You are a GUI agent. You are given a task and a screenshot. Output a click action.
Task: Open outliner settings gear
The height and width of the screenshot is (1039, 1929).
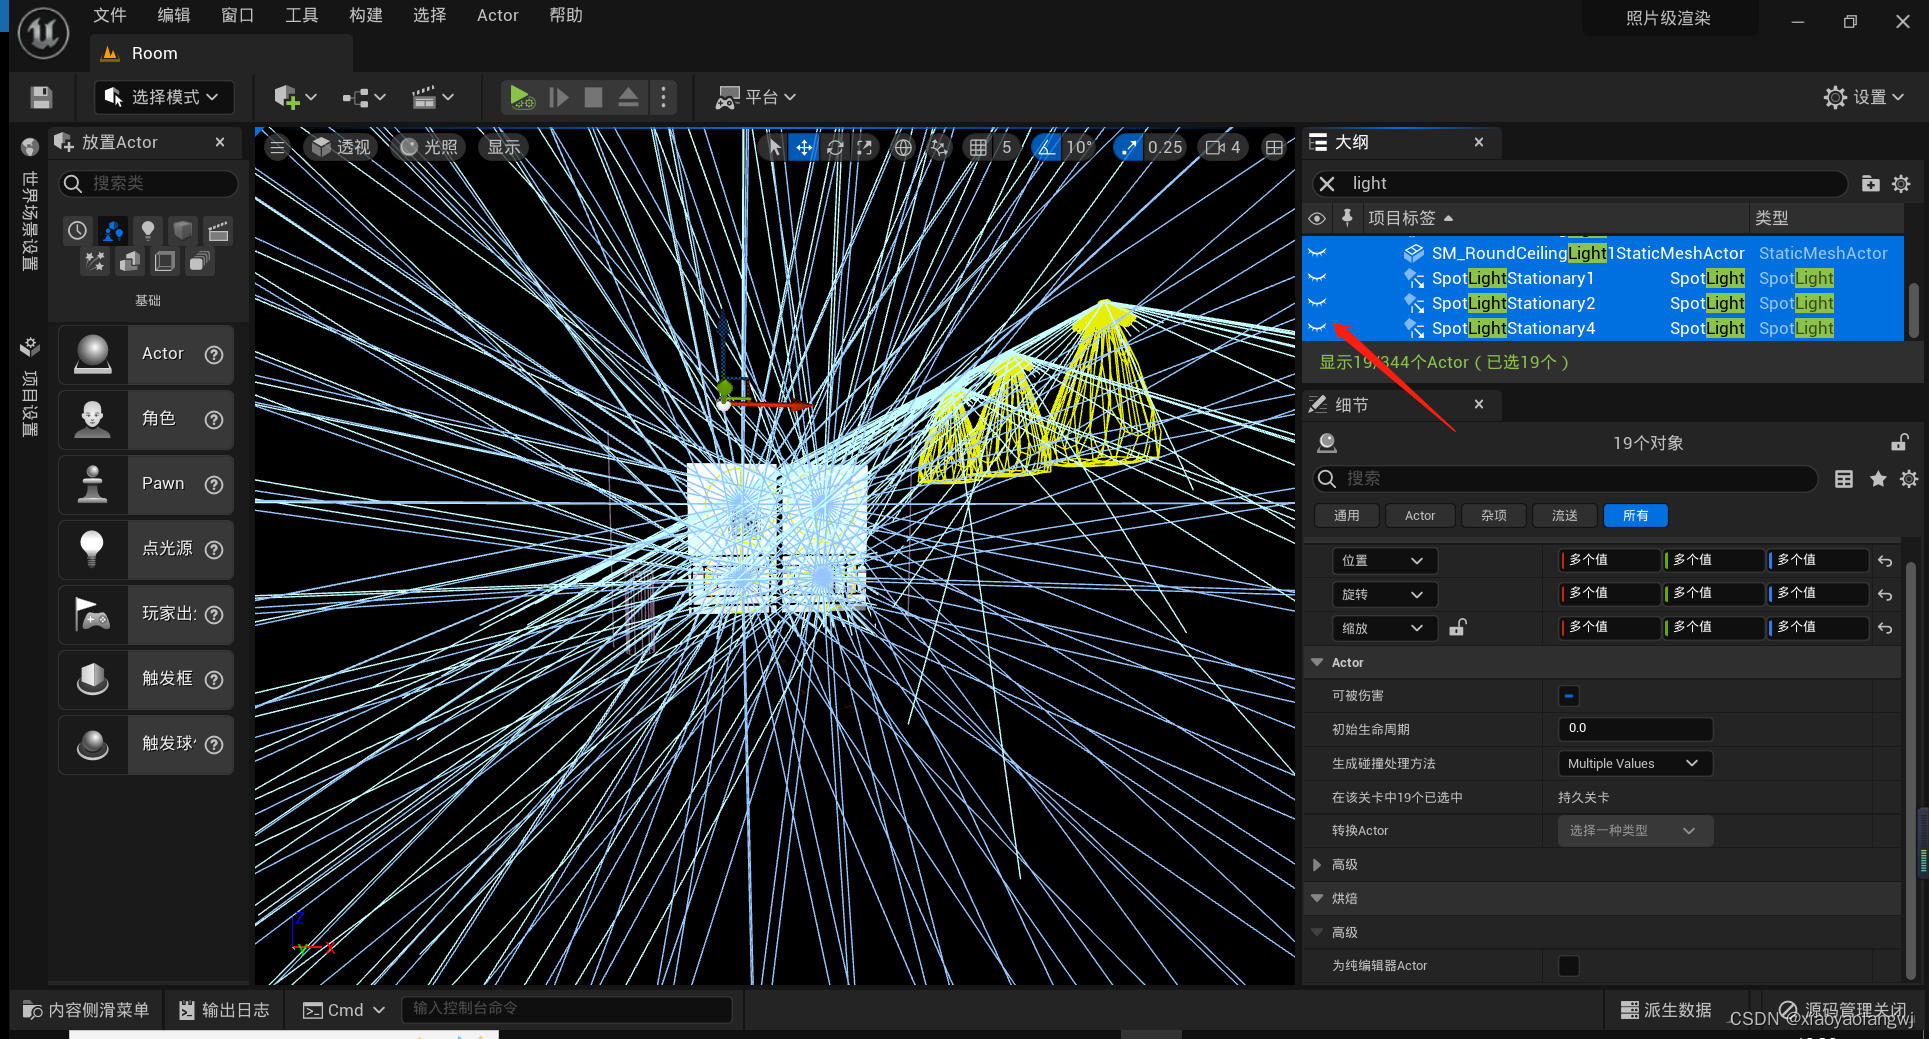[x=1901, y=183]
